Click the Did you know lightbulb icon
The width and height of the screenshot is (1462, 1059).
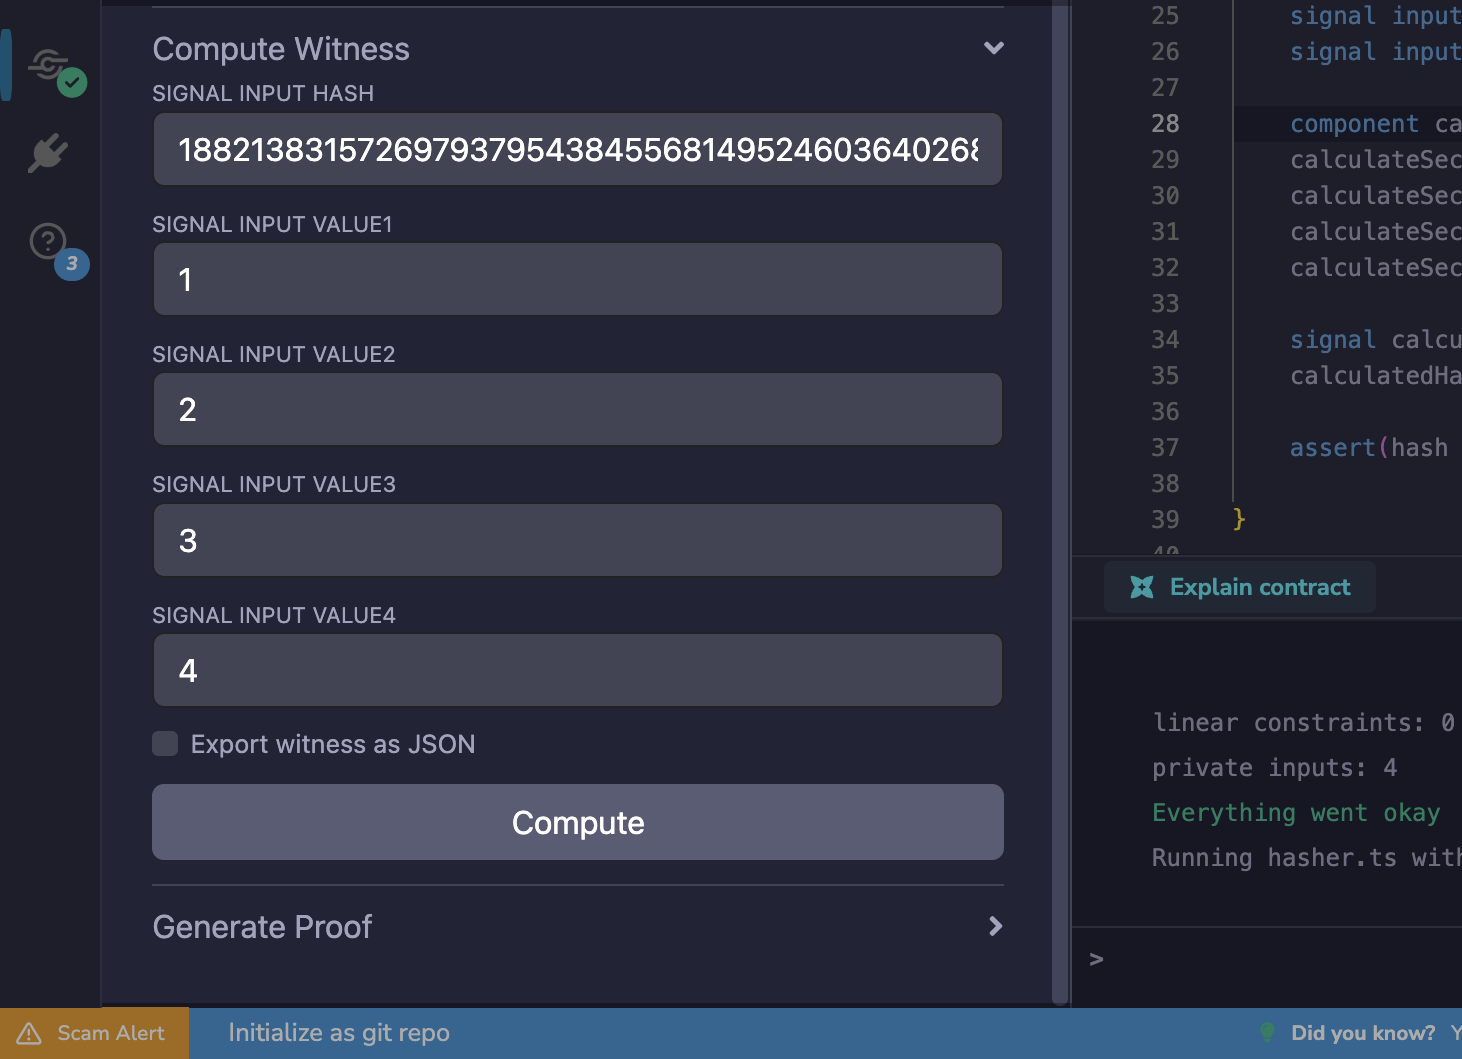coord(1267,1032)
